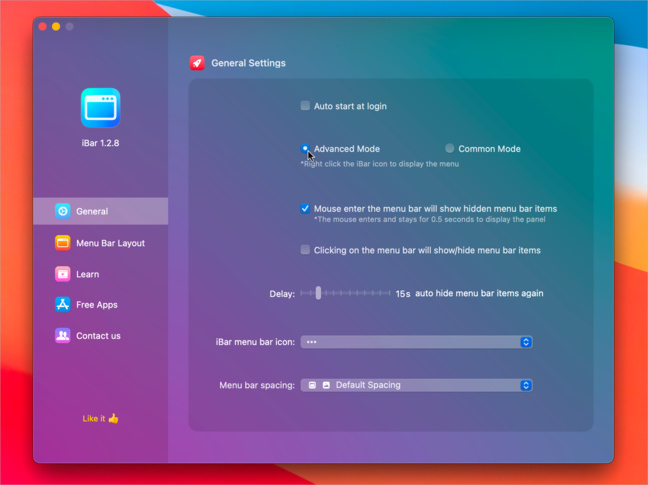Click the three-dots icon in menu bar icon field

pyautogui.click(x=312, y=342)
